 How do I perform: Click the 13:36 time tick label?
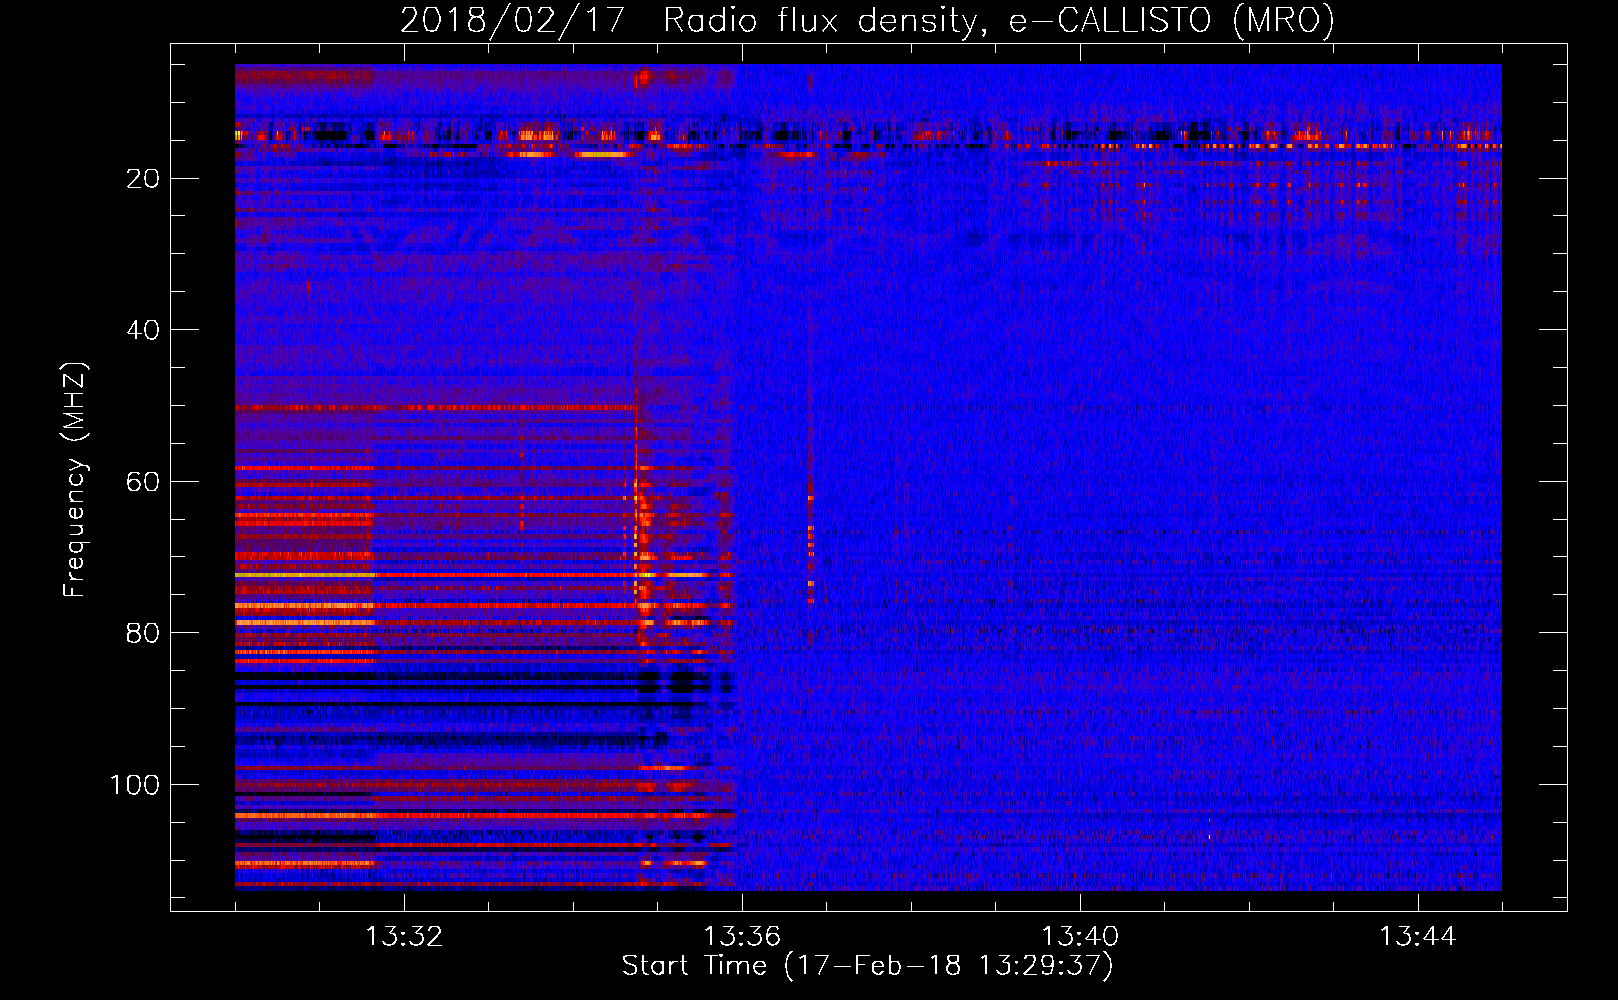click(x=742, y=936)
